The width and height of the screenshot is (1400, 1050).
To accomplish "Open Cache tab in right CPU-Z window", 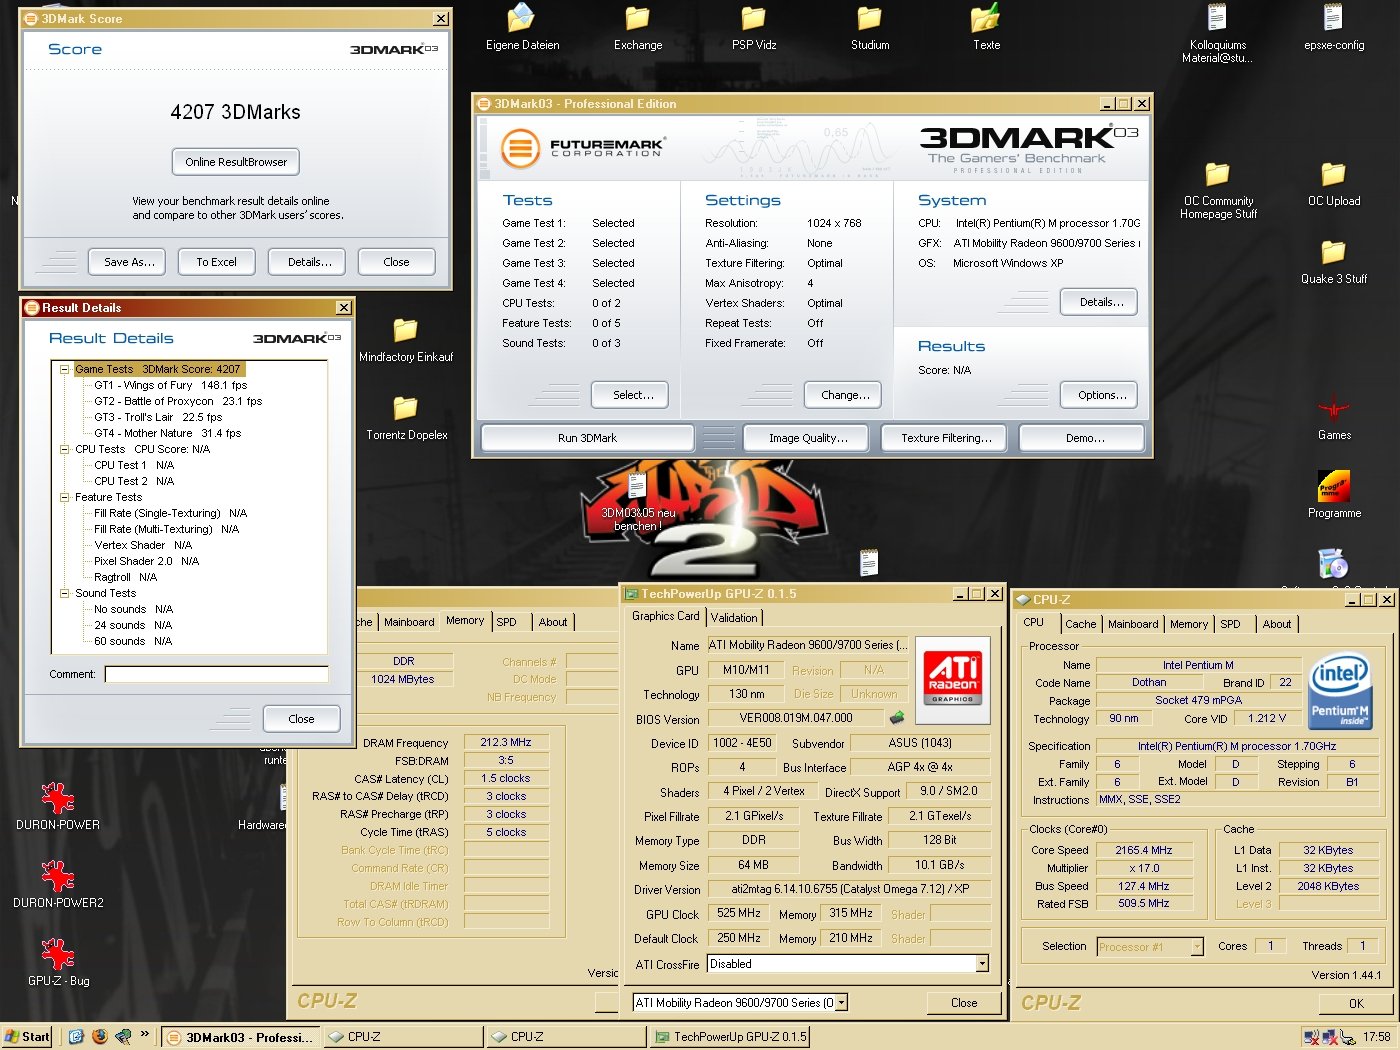I will [1080, 624].
